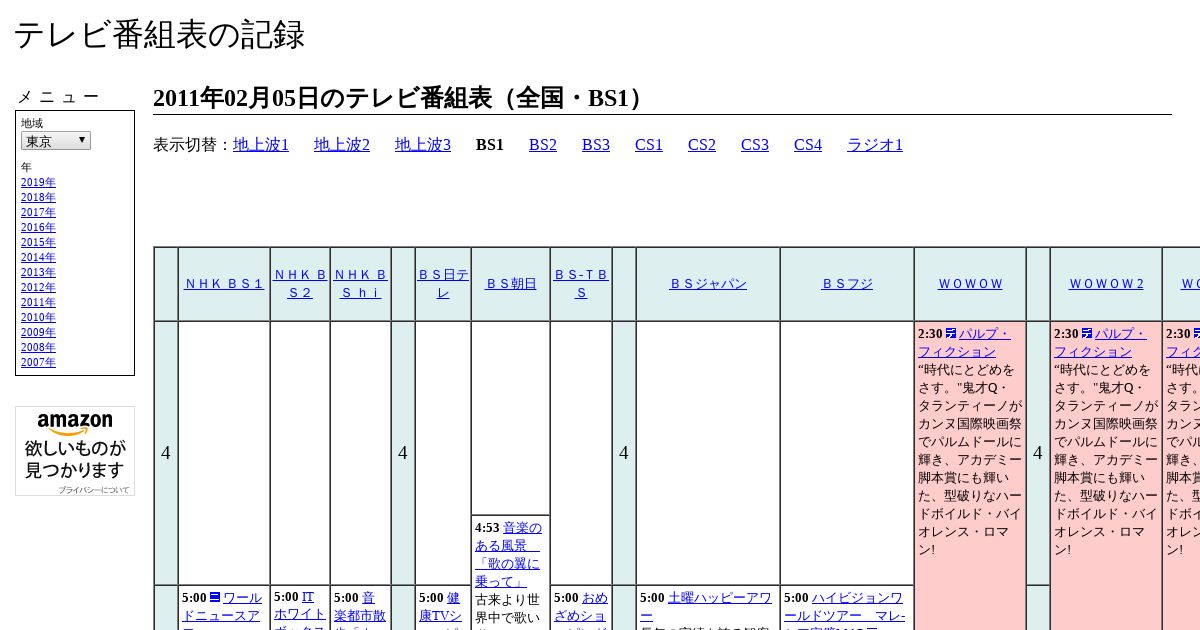Open 音楽のある風景 program at 4:53

508,555
